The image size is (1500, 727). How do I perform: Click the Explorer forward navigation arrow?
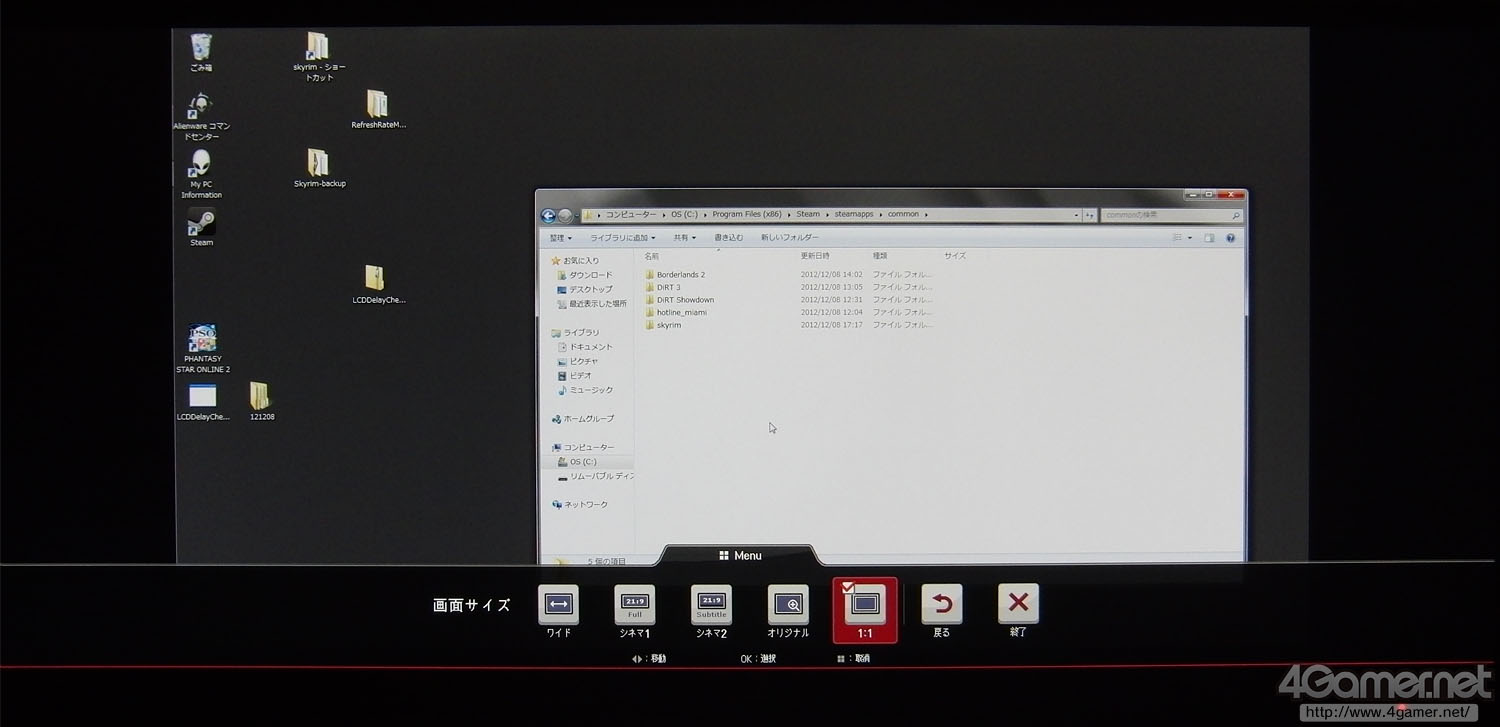coord(565,215)
